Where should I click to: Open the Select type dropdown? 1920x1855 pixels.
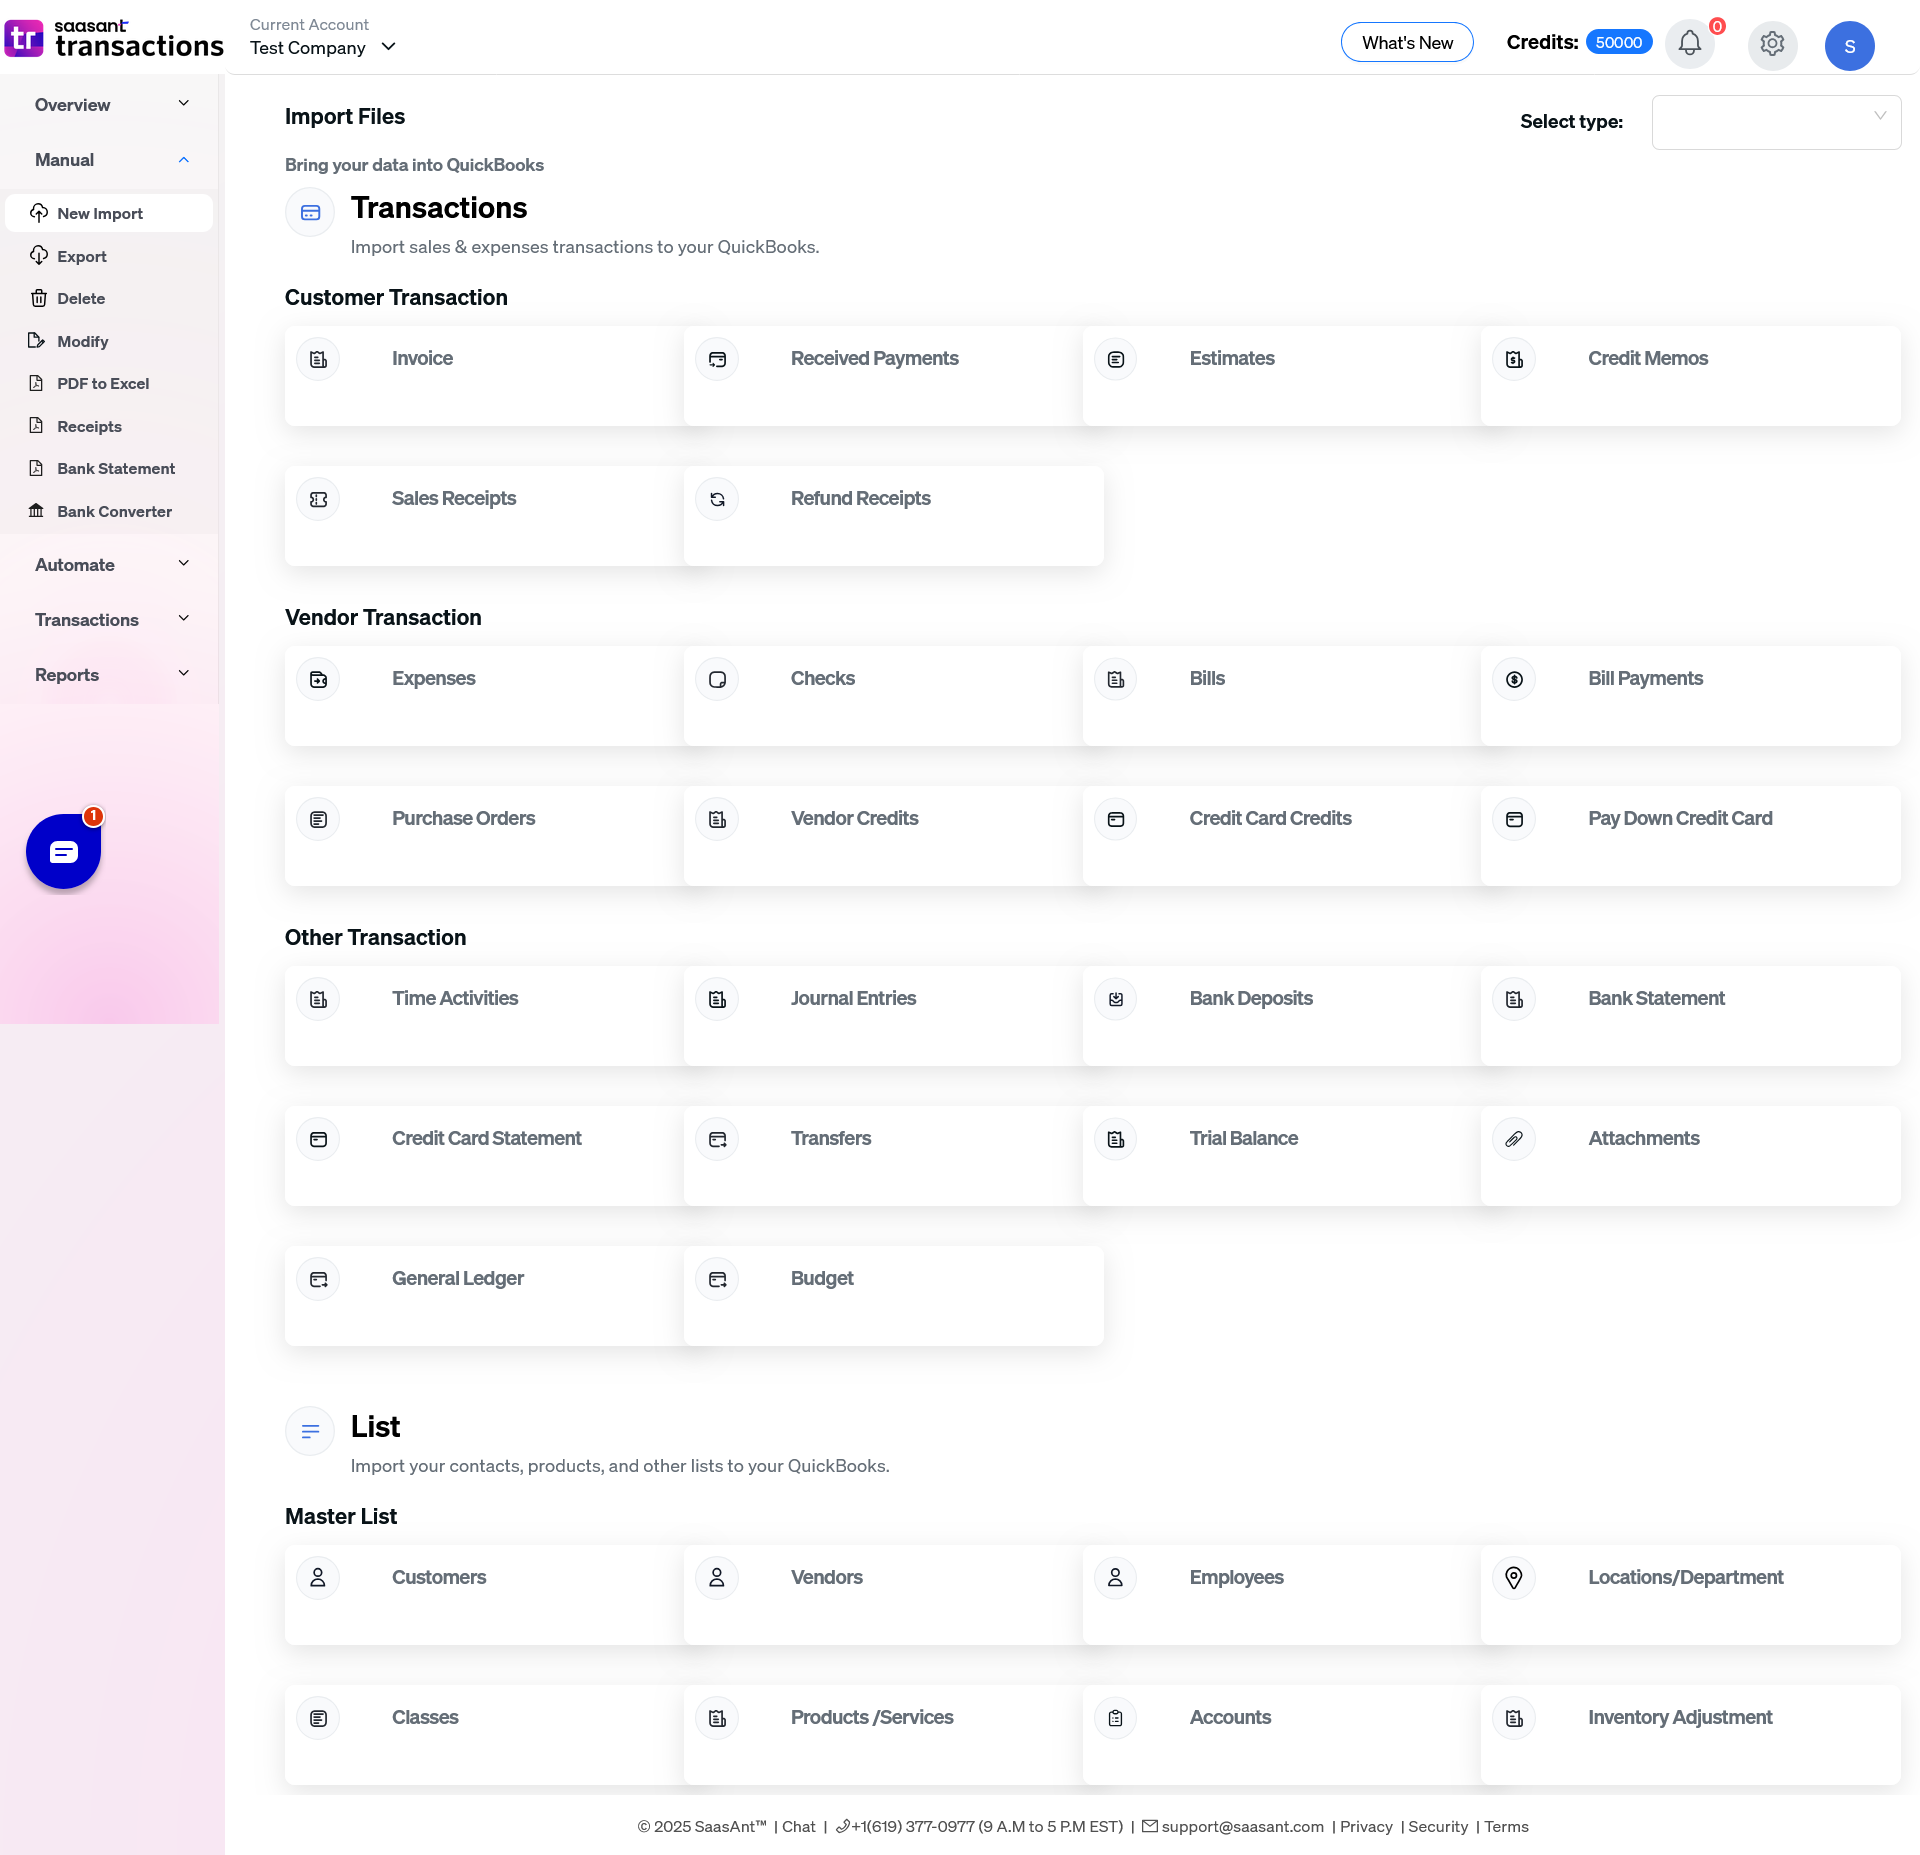pos(1776,122)
